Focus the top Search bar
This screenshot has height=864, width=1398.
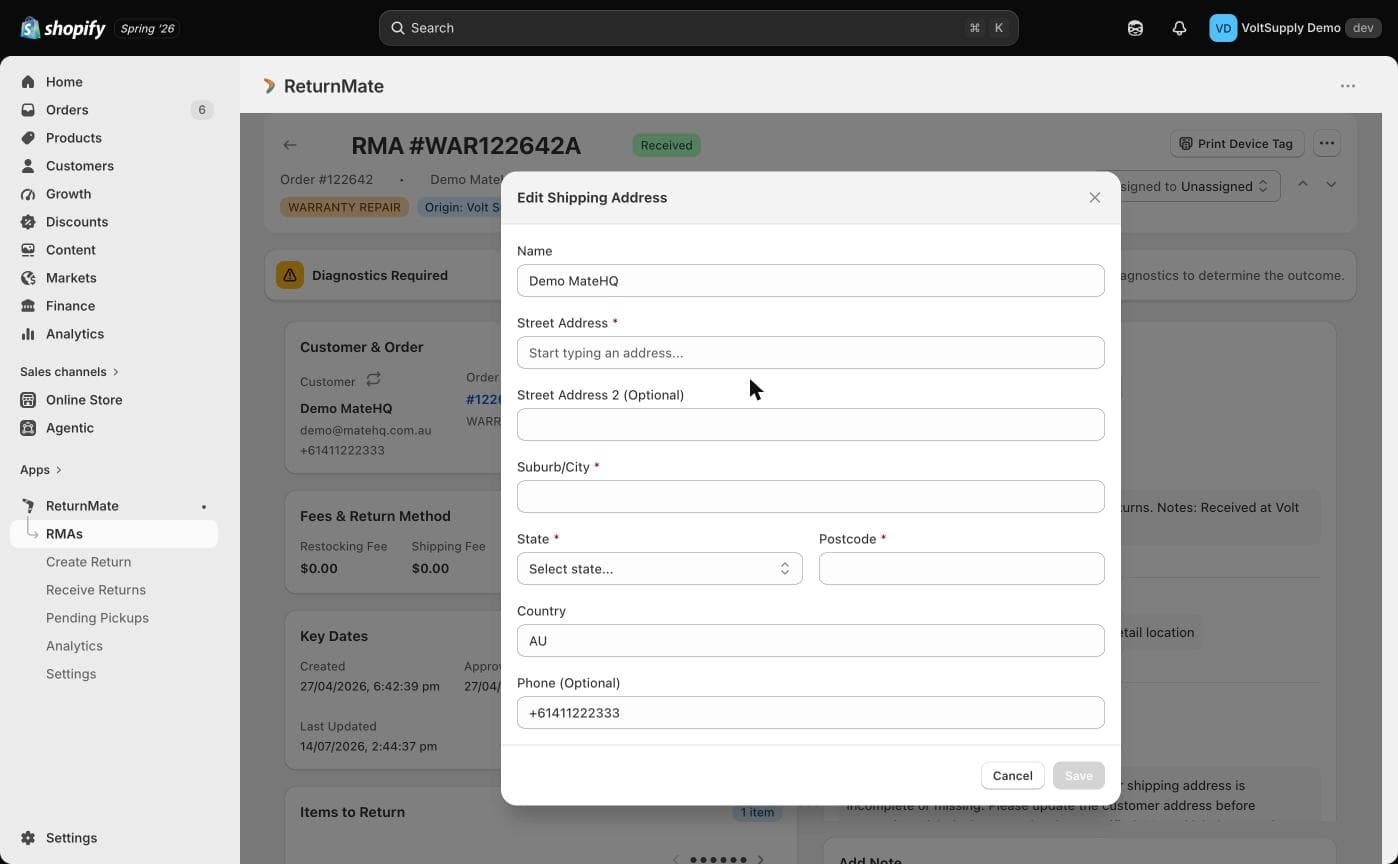698,28
